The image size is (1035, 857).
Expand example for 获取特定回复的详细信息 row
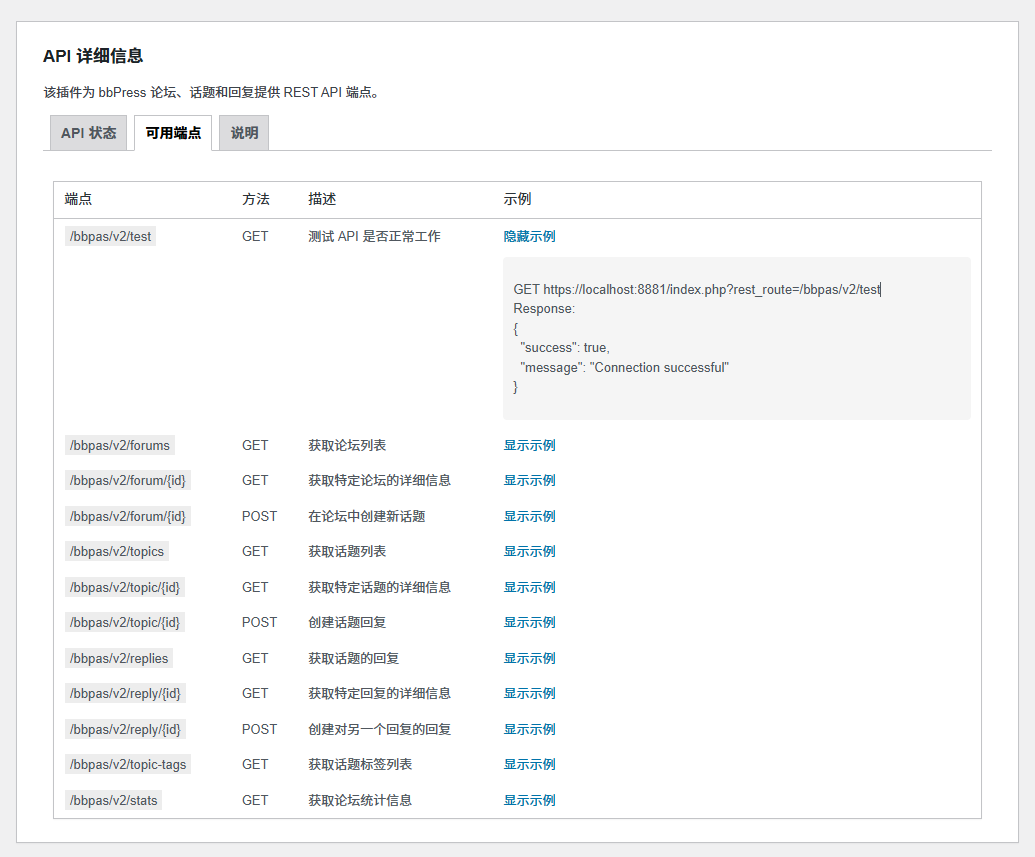click(529, 694)
